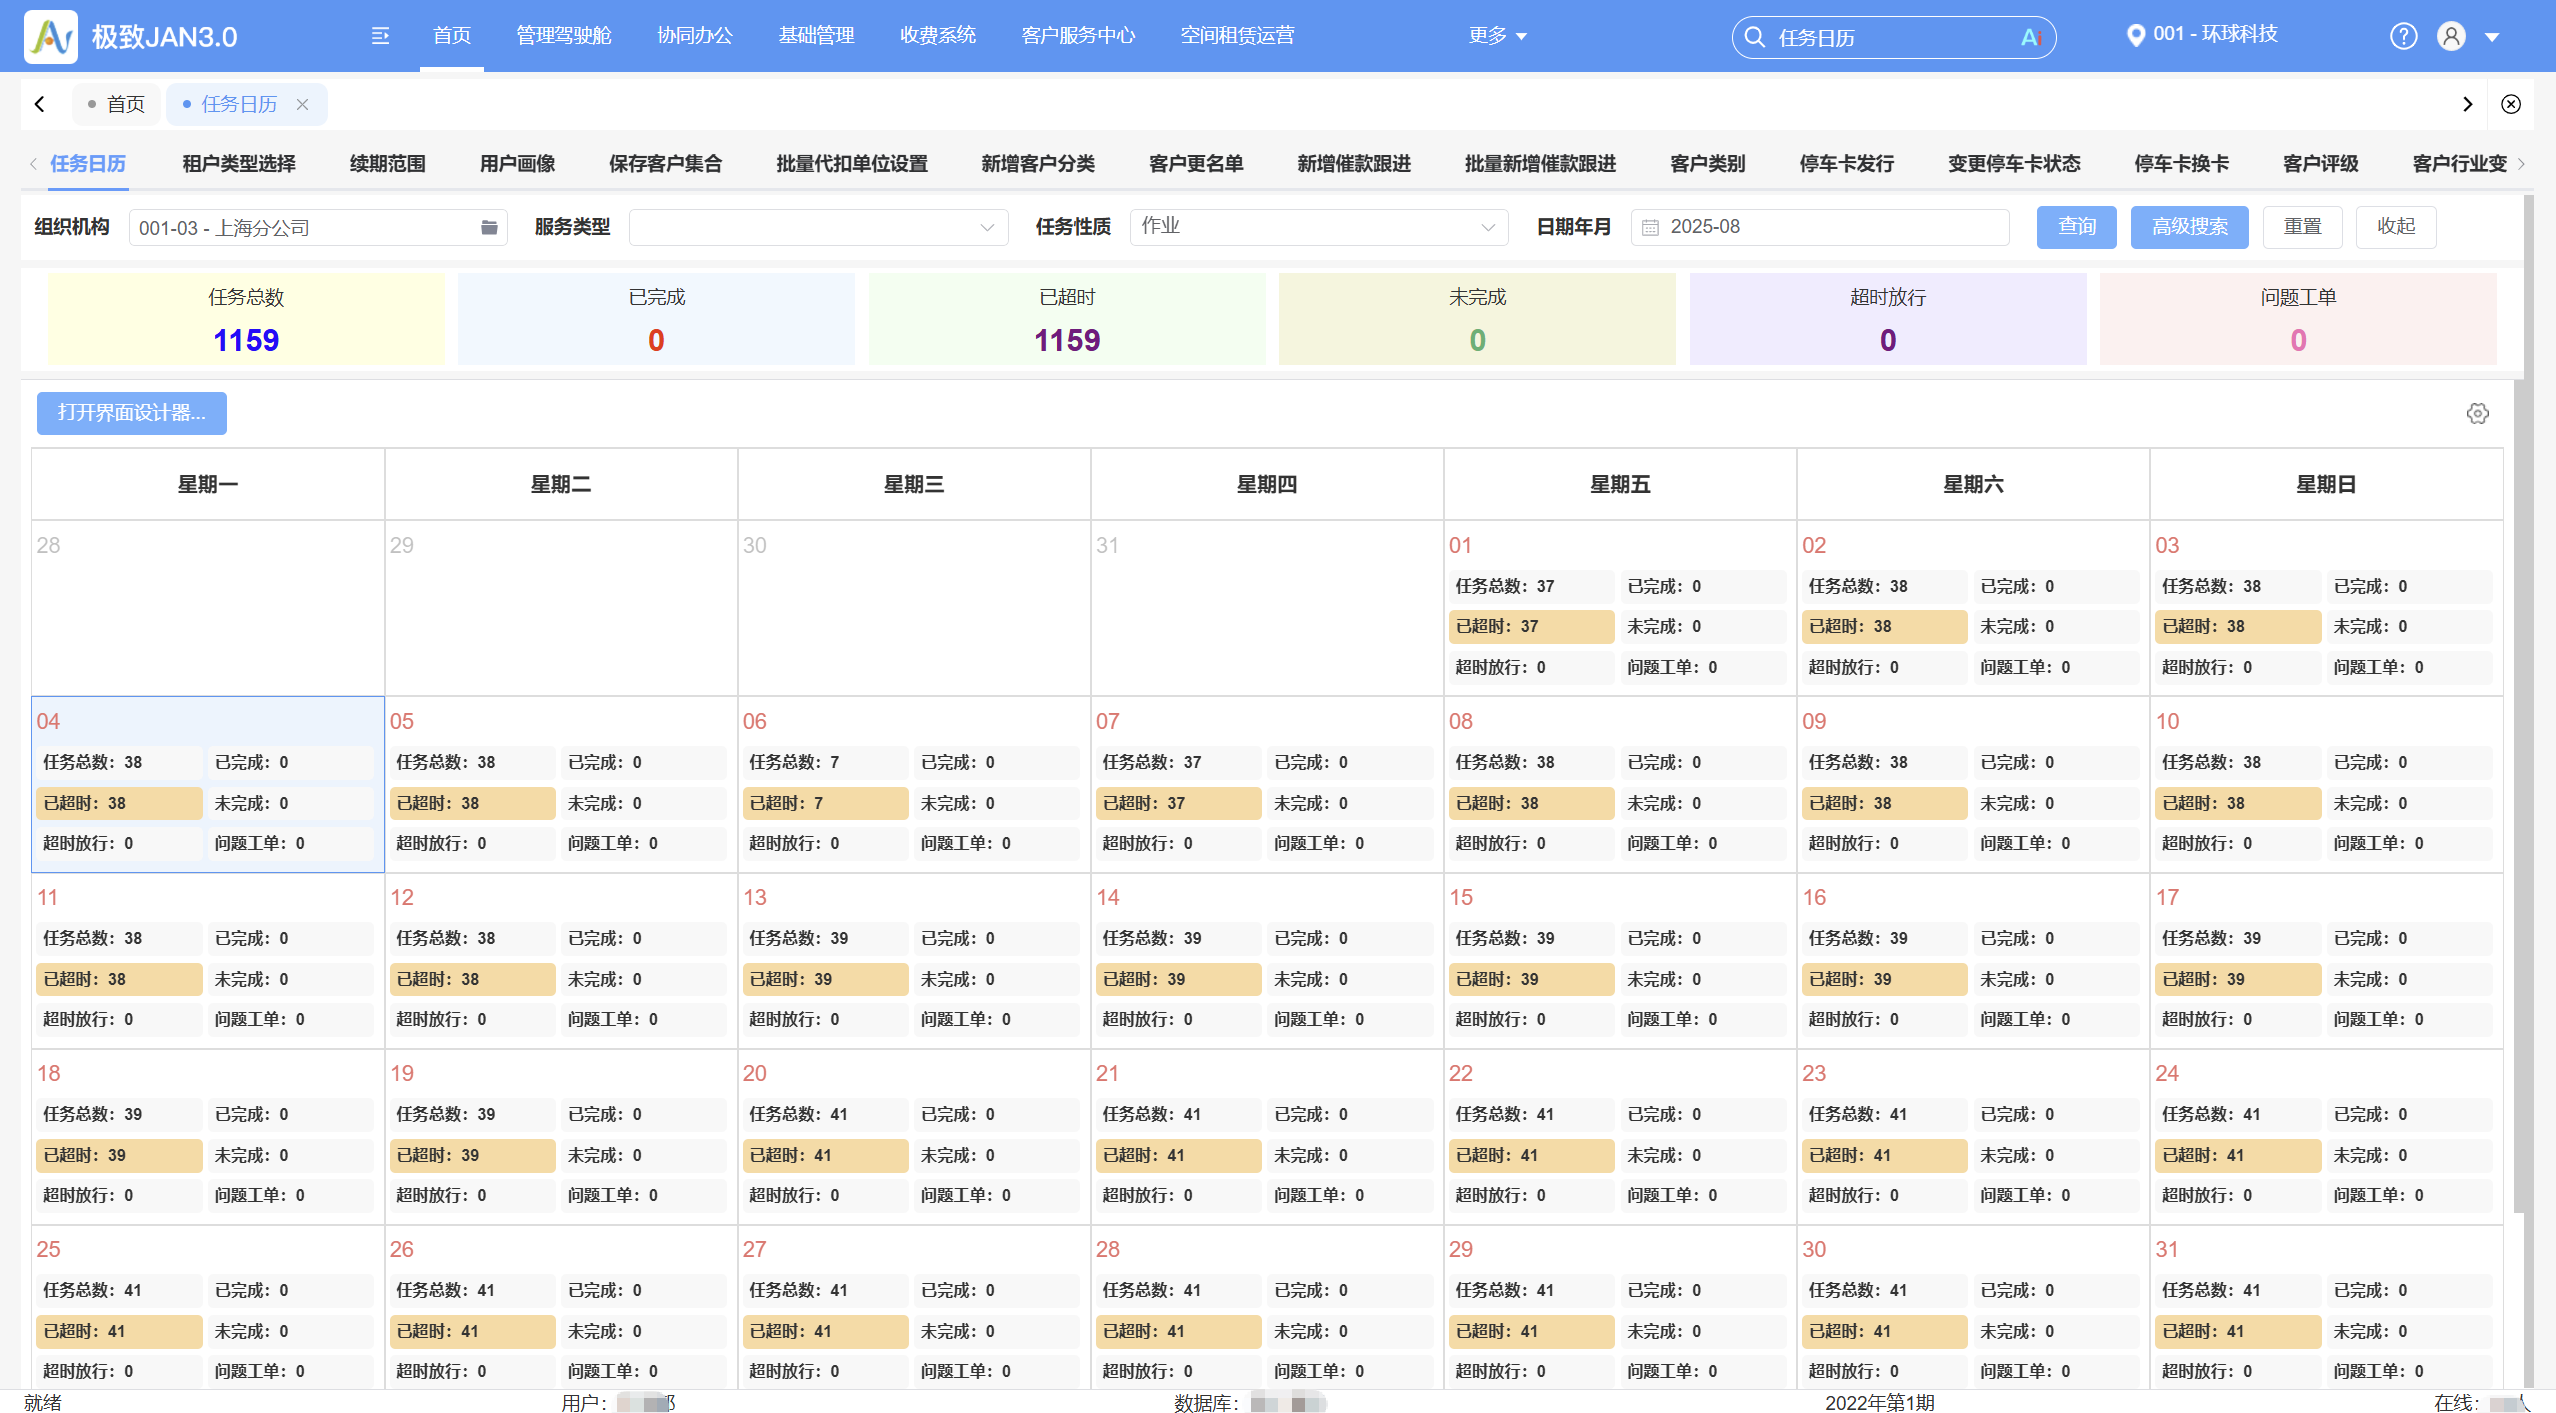Click the 查询 button
Screen dimensions: 2556x1413
coord(2077,227)
